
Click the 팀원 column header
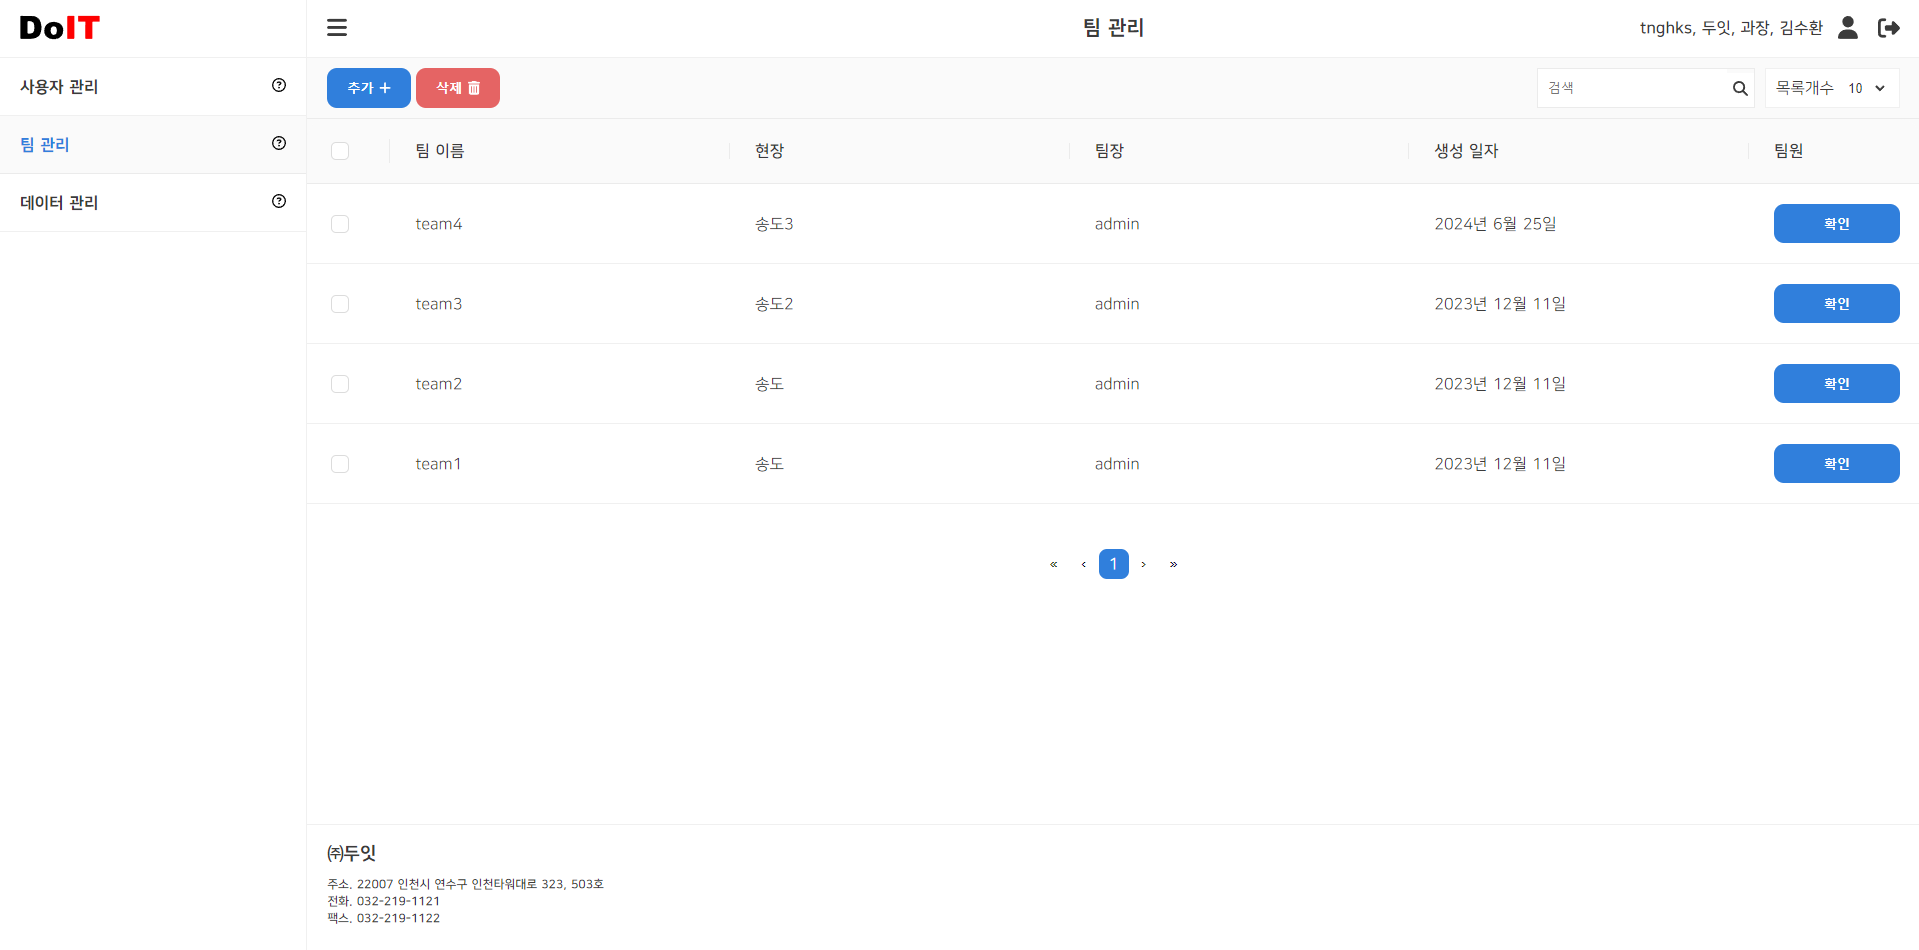coord(1788,151)
